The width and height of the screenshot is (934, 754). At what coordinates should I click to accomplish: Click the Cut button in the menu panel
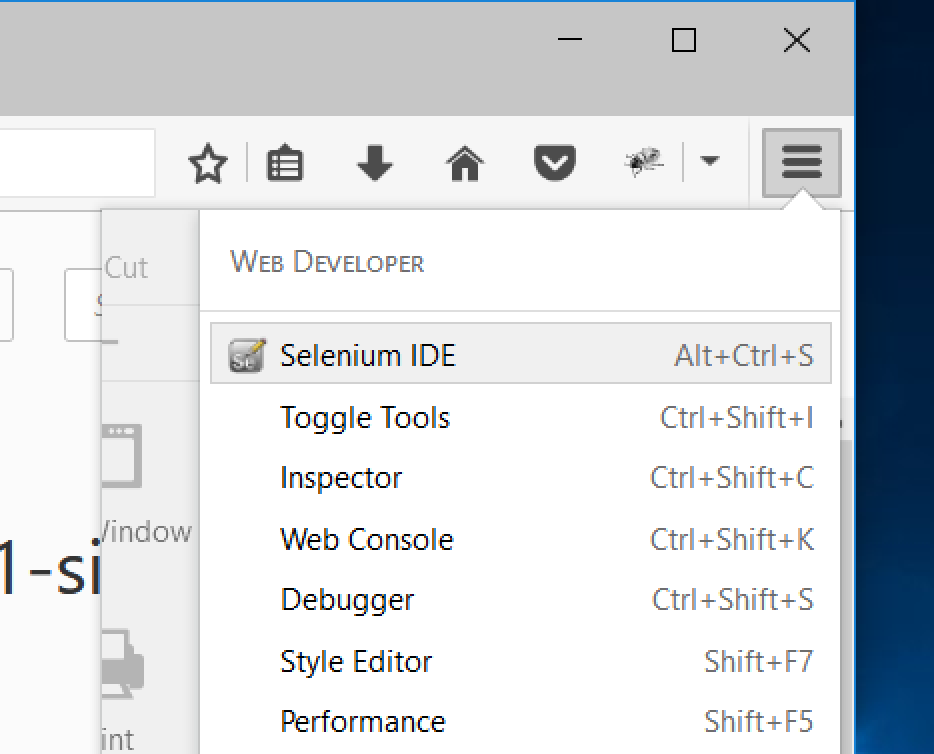pos(126,267)
